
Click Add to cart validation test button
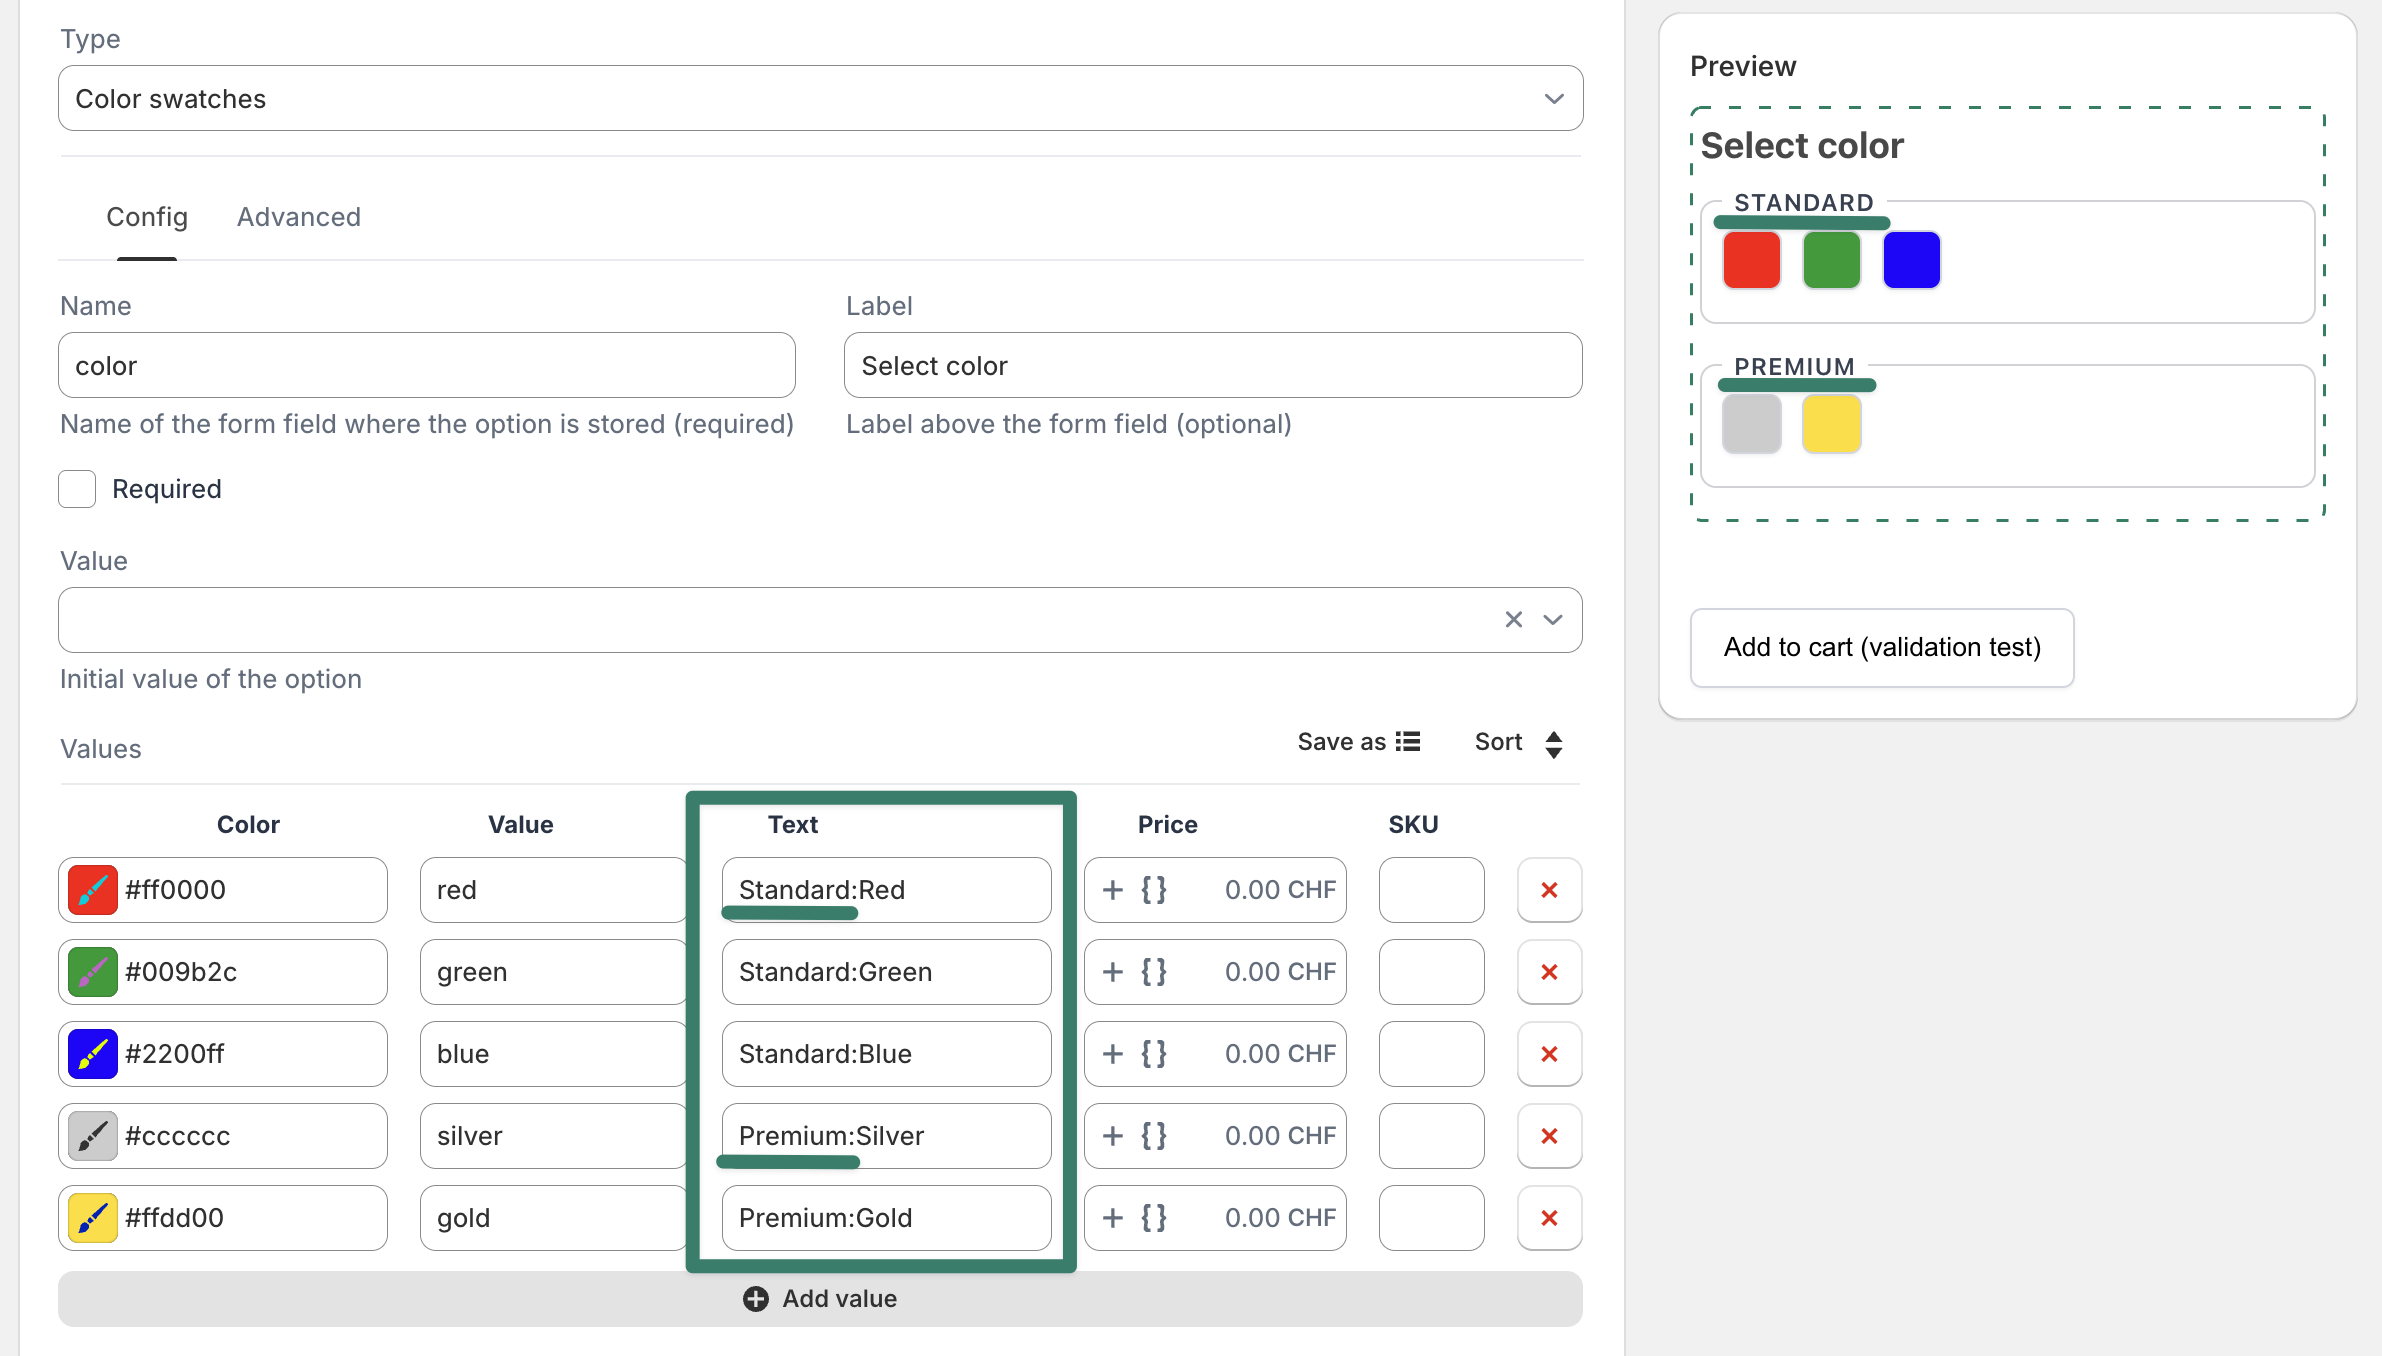(x=1881, y=648)
